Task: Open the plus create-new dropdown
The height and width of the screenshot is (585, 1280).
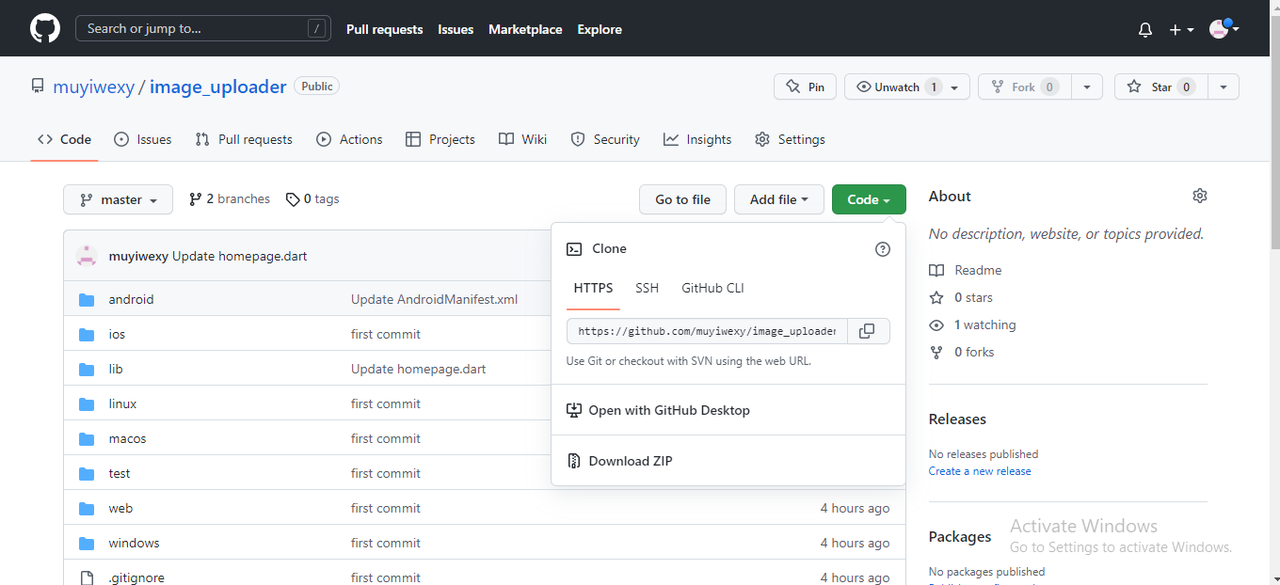Action: [1181, 30]
